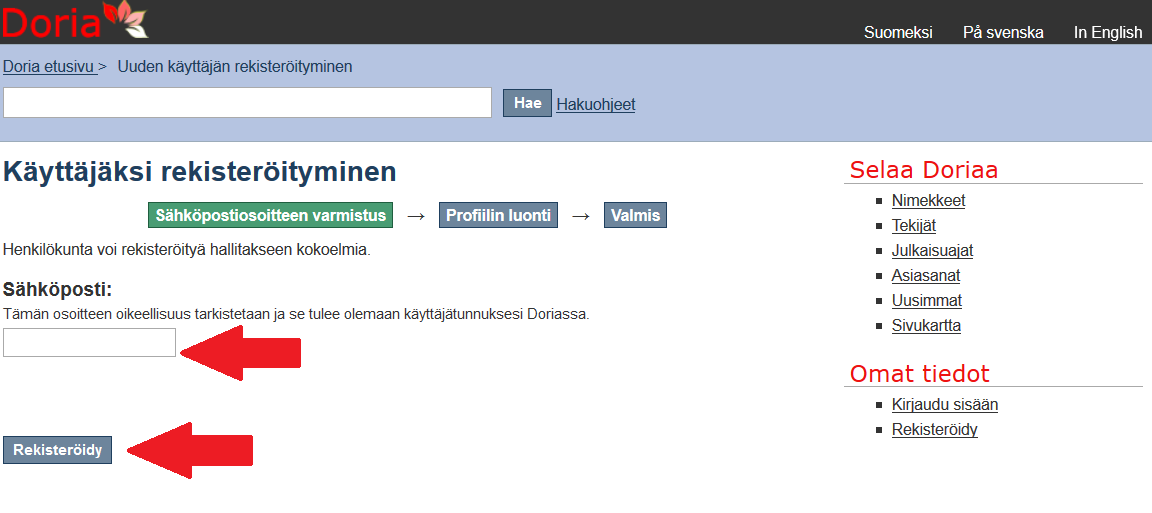This screenshot has width=1152, height=513.
Task: Click the Henkilökunta voi rekisteröityä text
Action: pos(187,250)
